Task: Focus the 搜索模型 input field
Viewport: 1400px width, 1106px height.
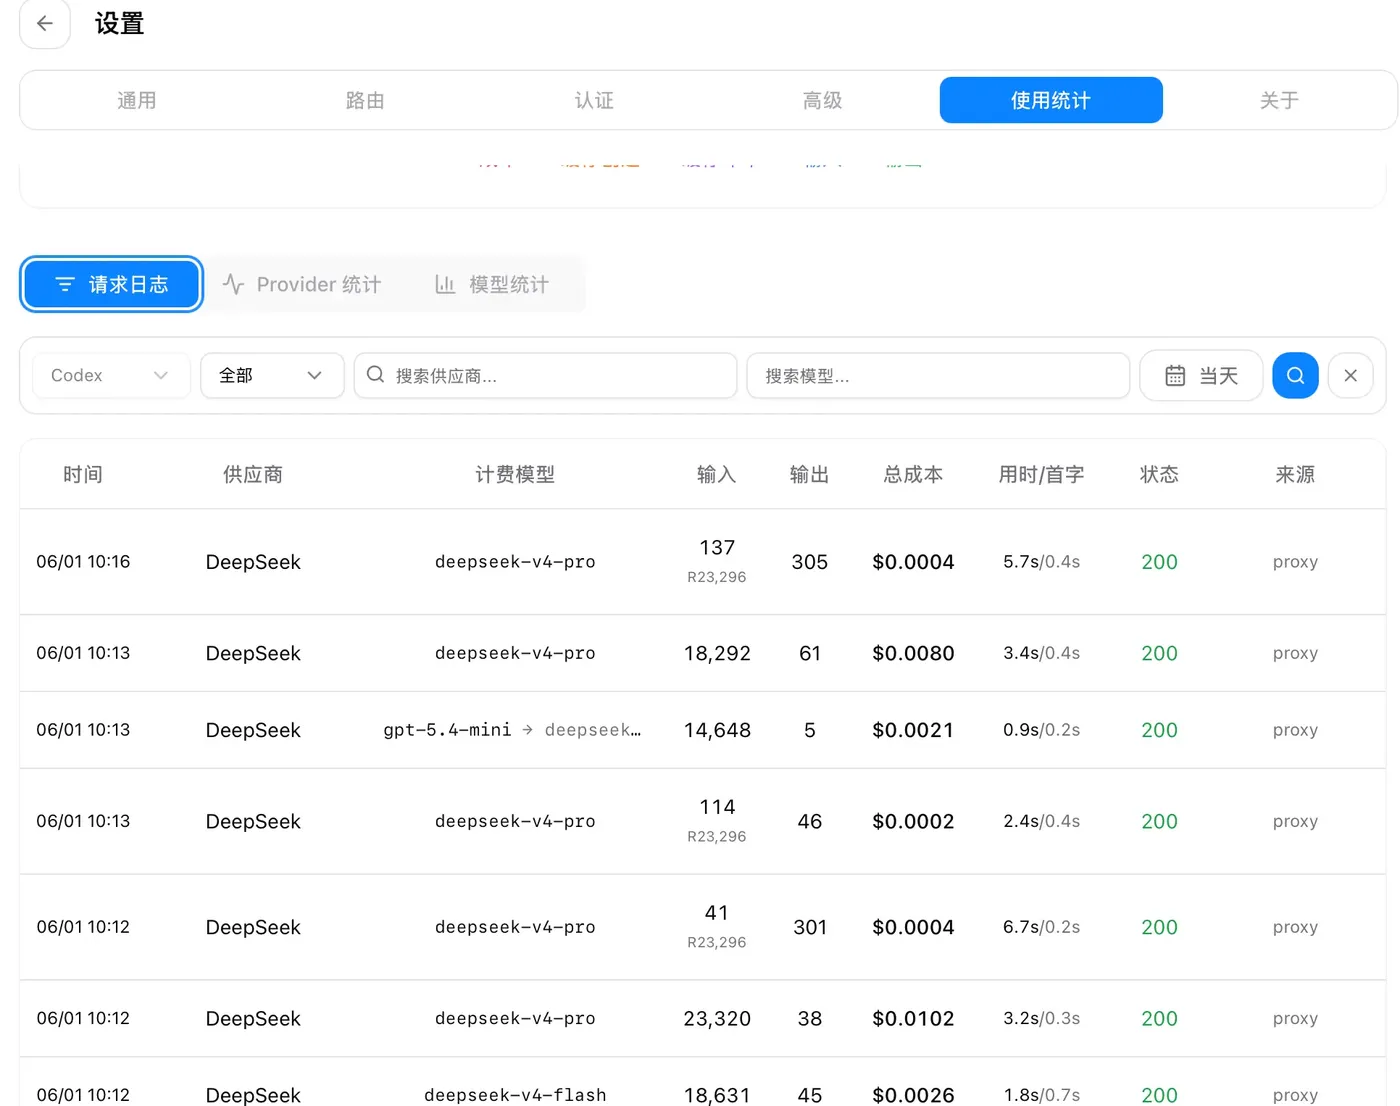Action: pos(938,376)
